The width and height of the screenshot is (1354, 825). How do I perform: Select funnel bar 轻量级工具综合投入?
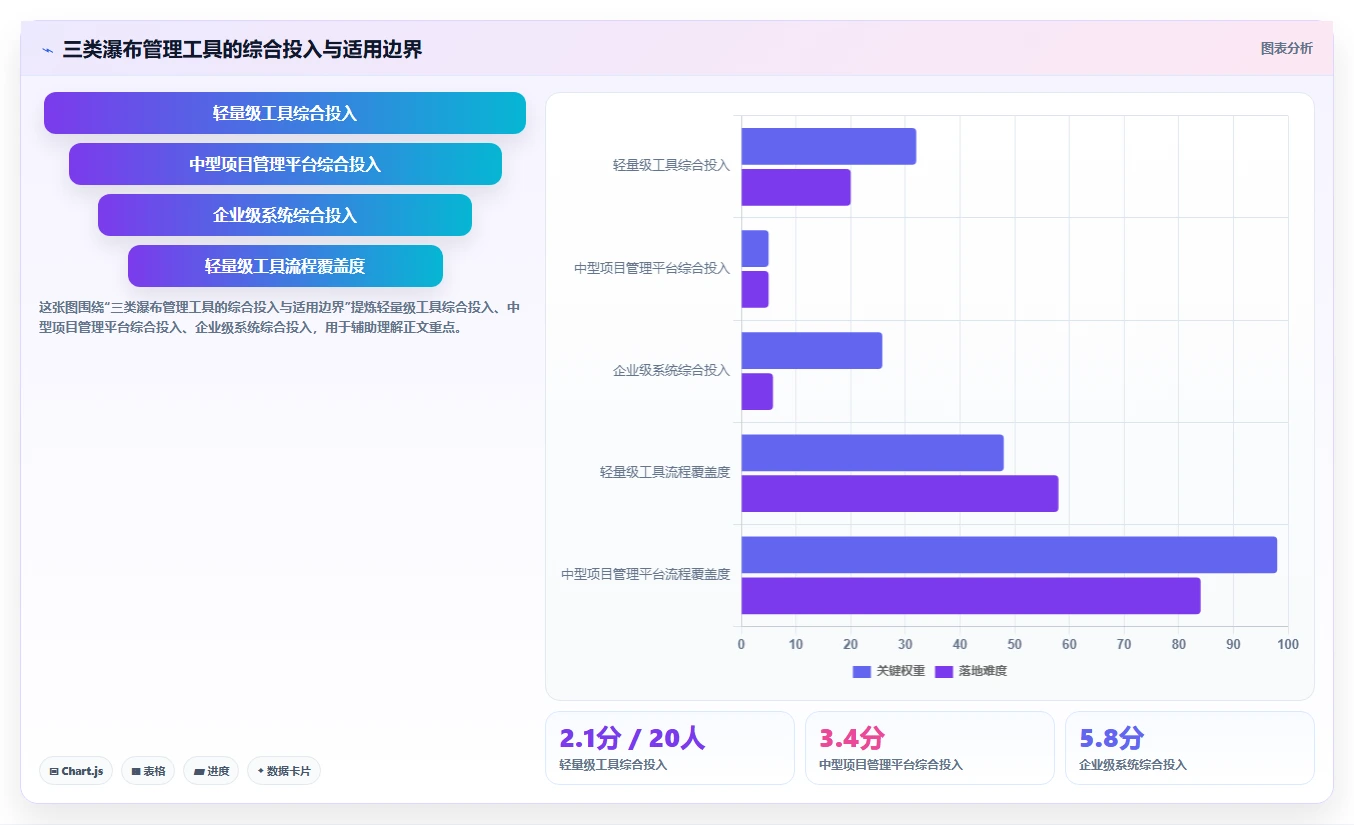pyautogui.click(x=285, y=113)
